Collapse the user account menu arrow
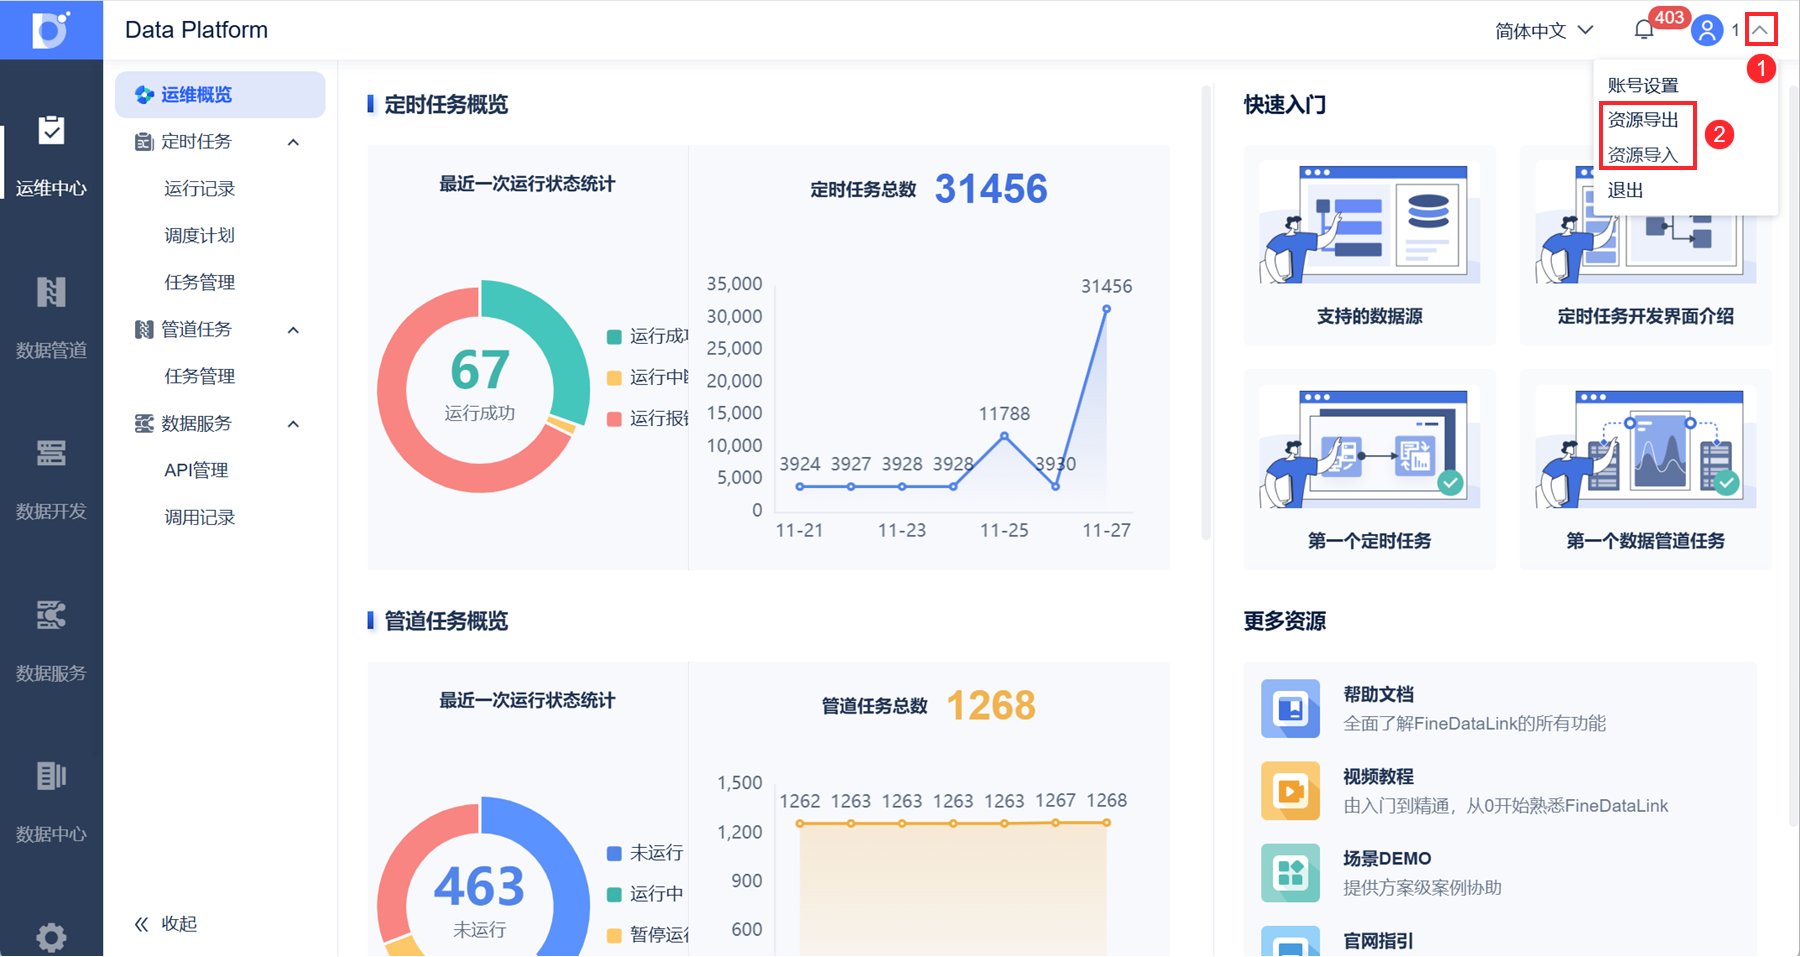Viewport: 1800px width, 957px height. [x=1761, y=30]
